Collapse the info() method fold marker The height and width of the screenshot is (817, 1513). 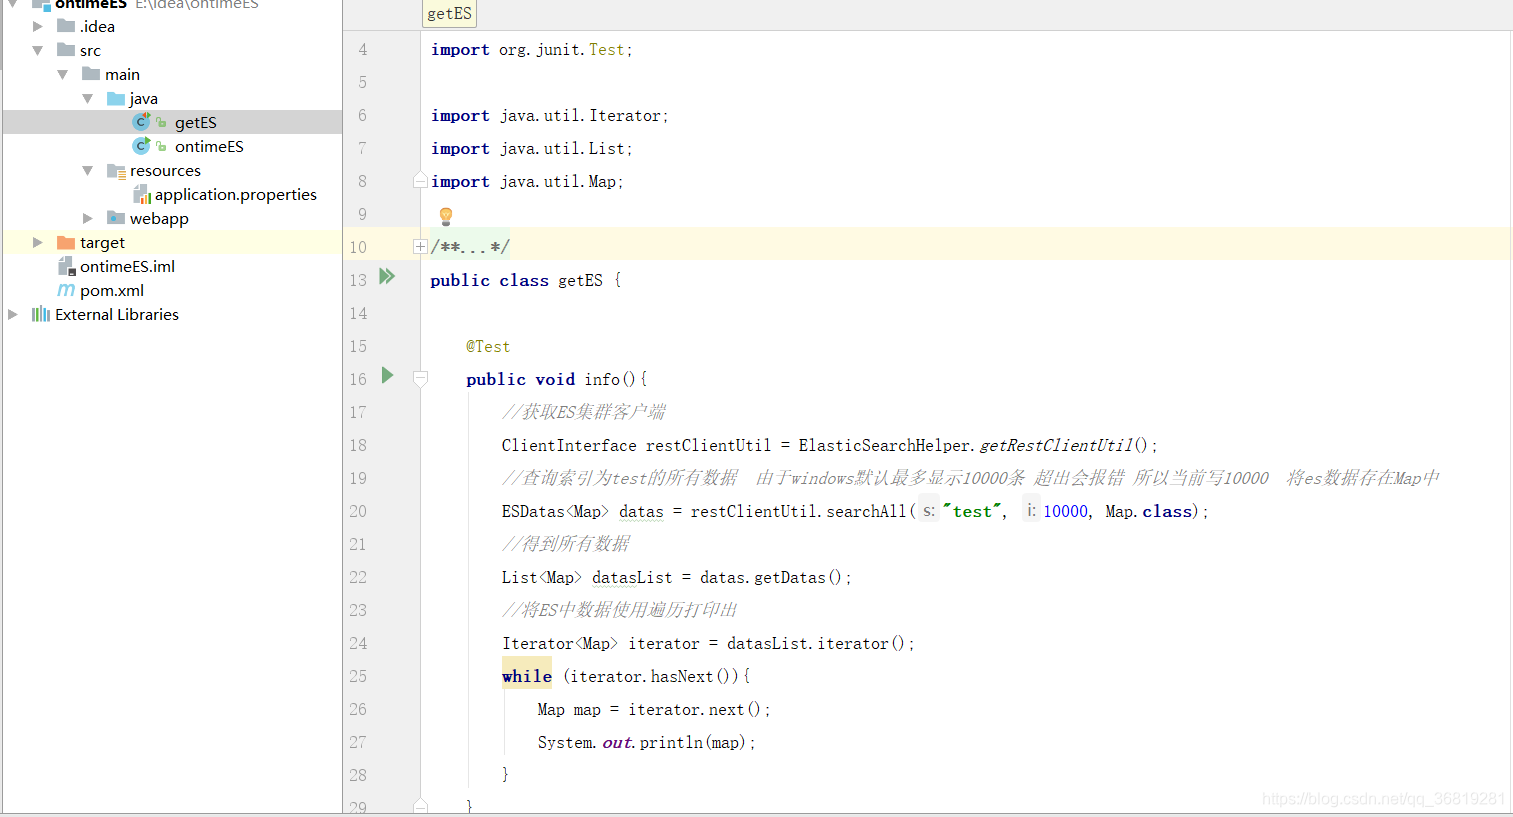click(420, 379)
